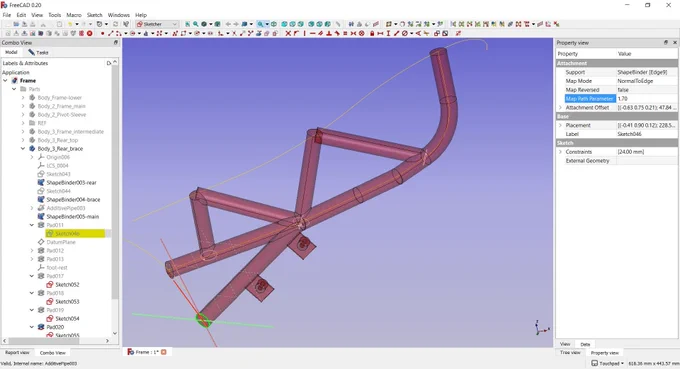
Task: Expand the Attachment Offset property
Action: [560, 108]
